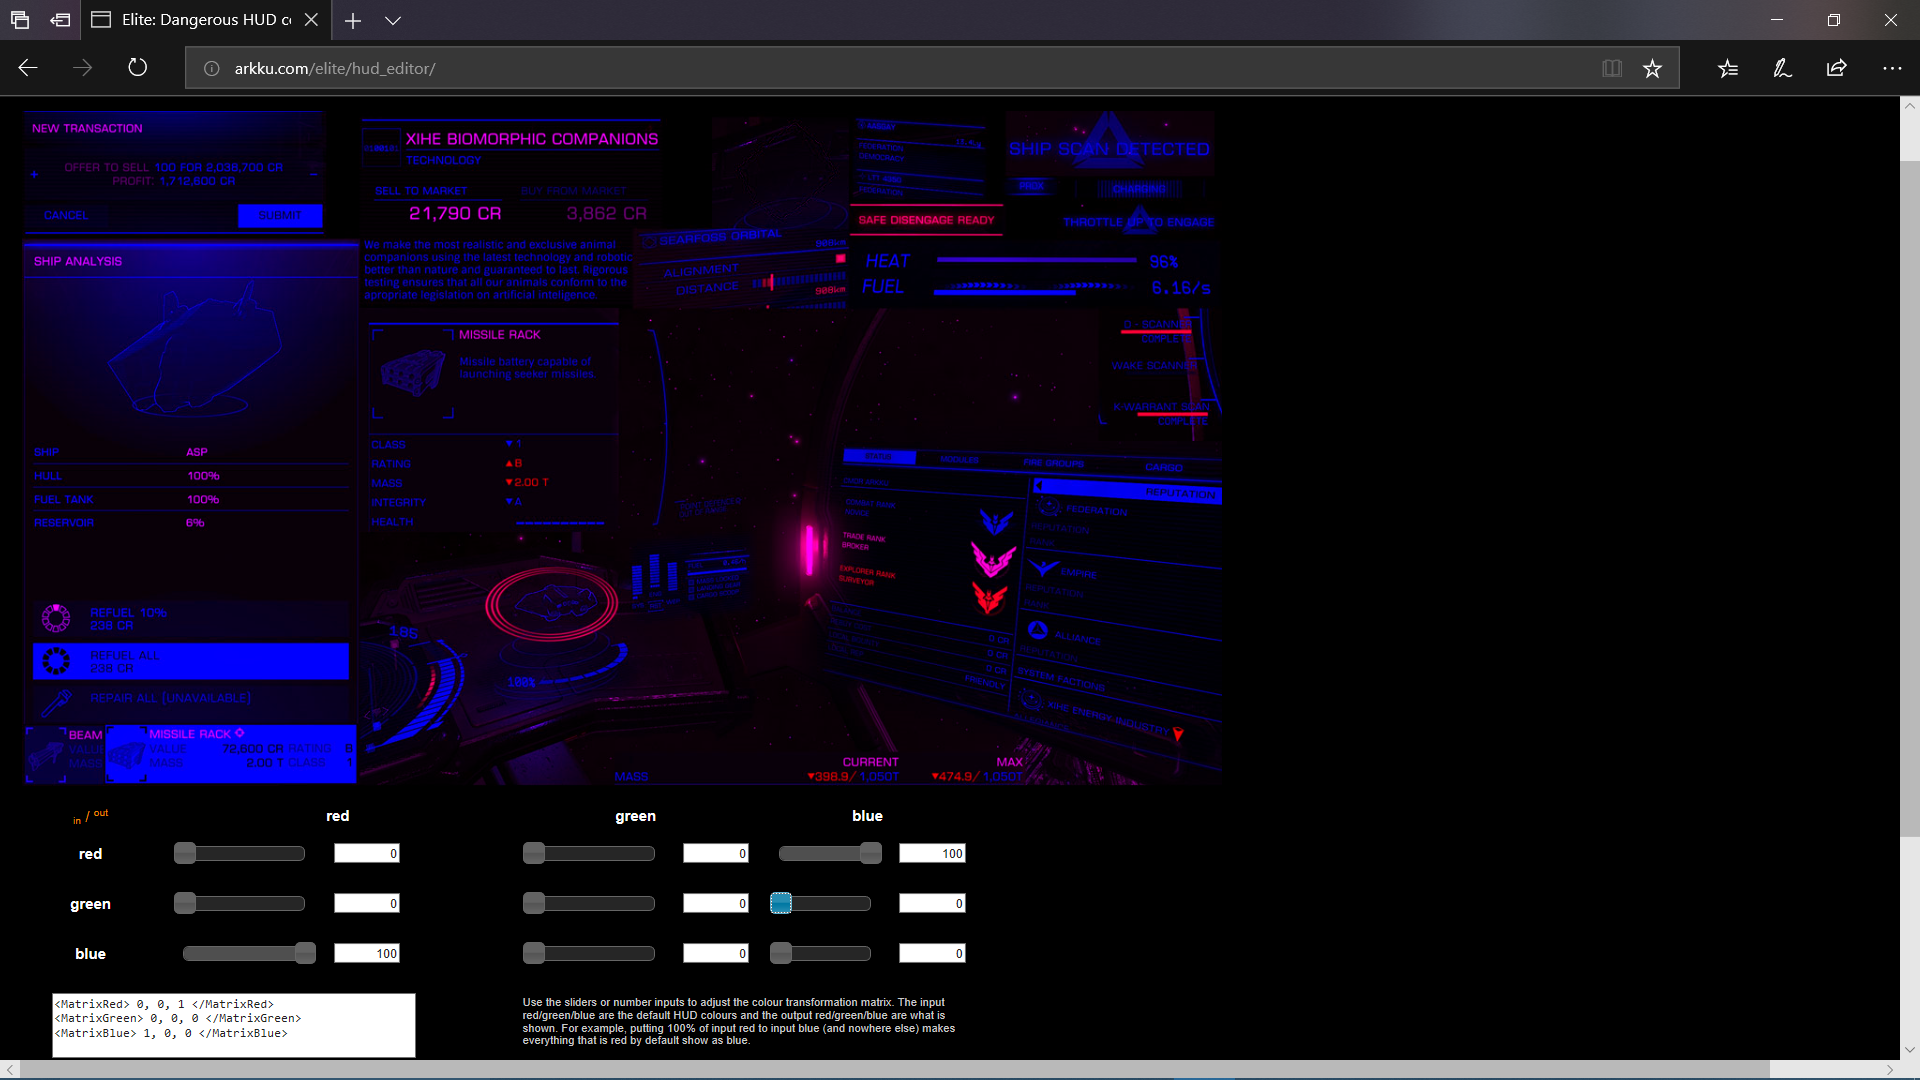Click the Matrix XML output text box
Screen dimensions: 1920x1080
click(234, 1025)
